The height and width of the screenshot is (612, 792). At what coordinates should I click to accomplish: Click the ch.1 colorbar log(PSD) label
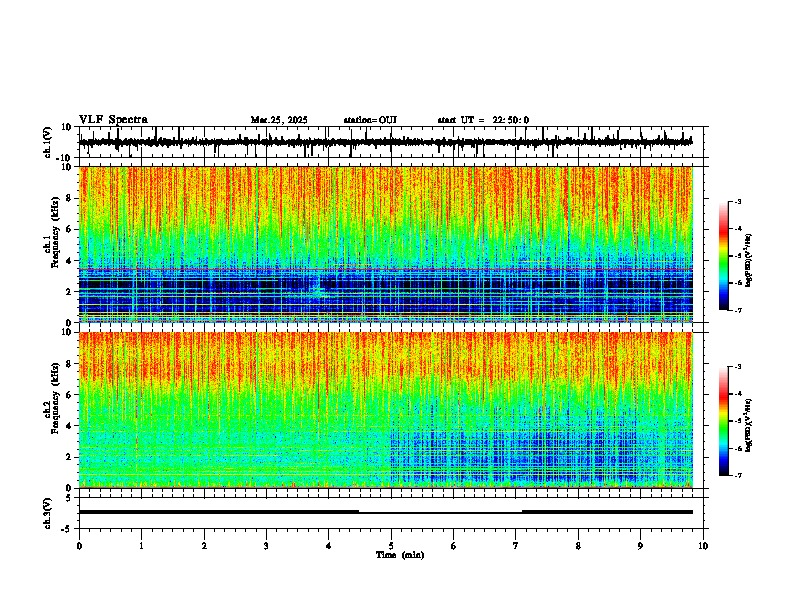(749, 260)
